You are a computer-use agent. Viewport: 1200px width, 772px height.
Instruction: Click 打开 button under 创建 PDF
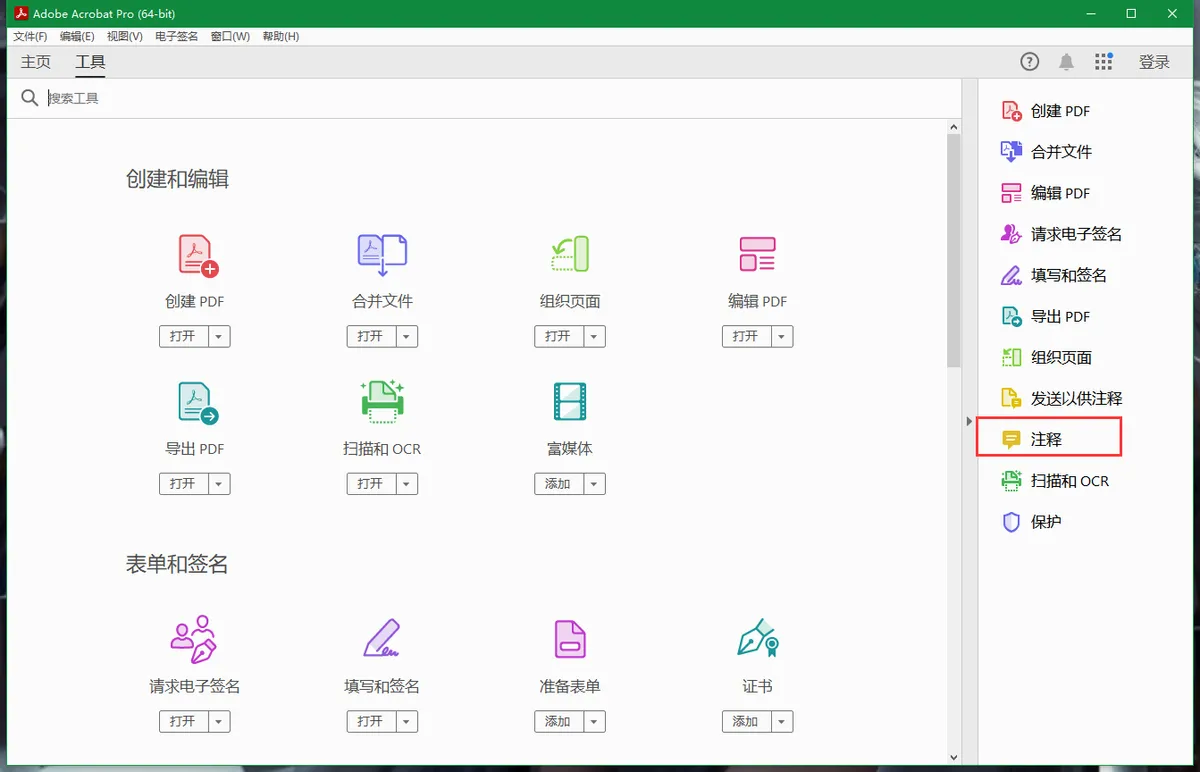point(183,336)
